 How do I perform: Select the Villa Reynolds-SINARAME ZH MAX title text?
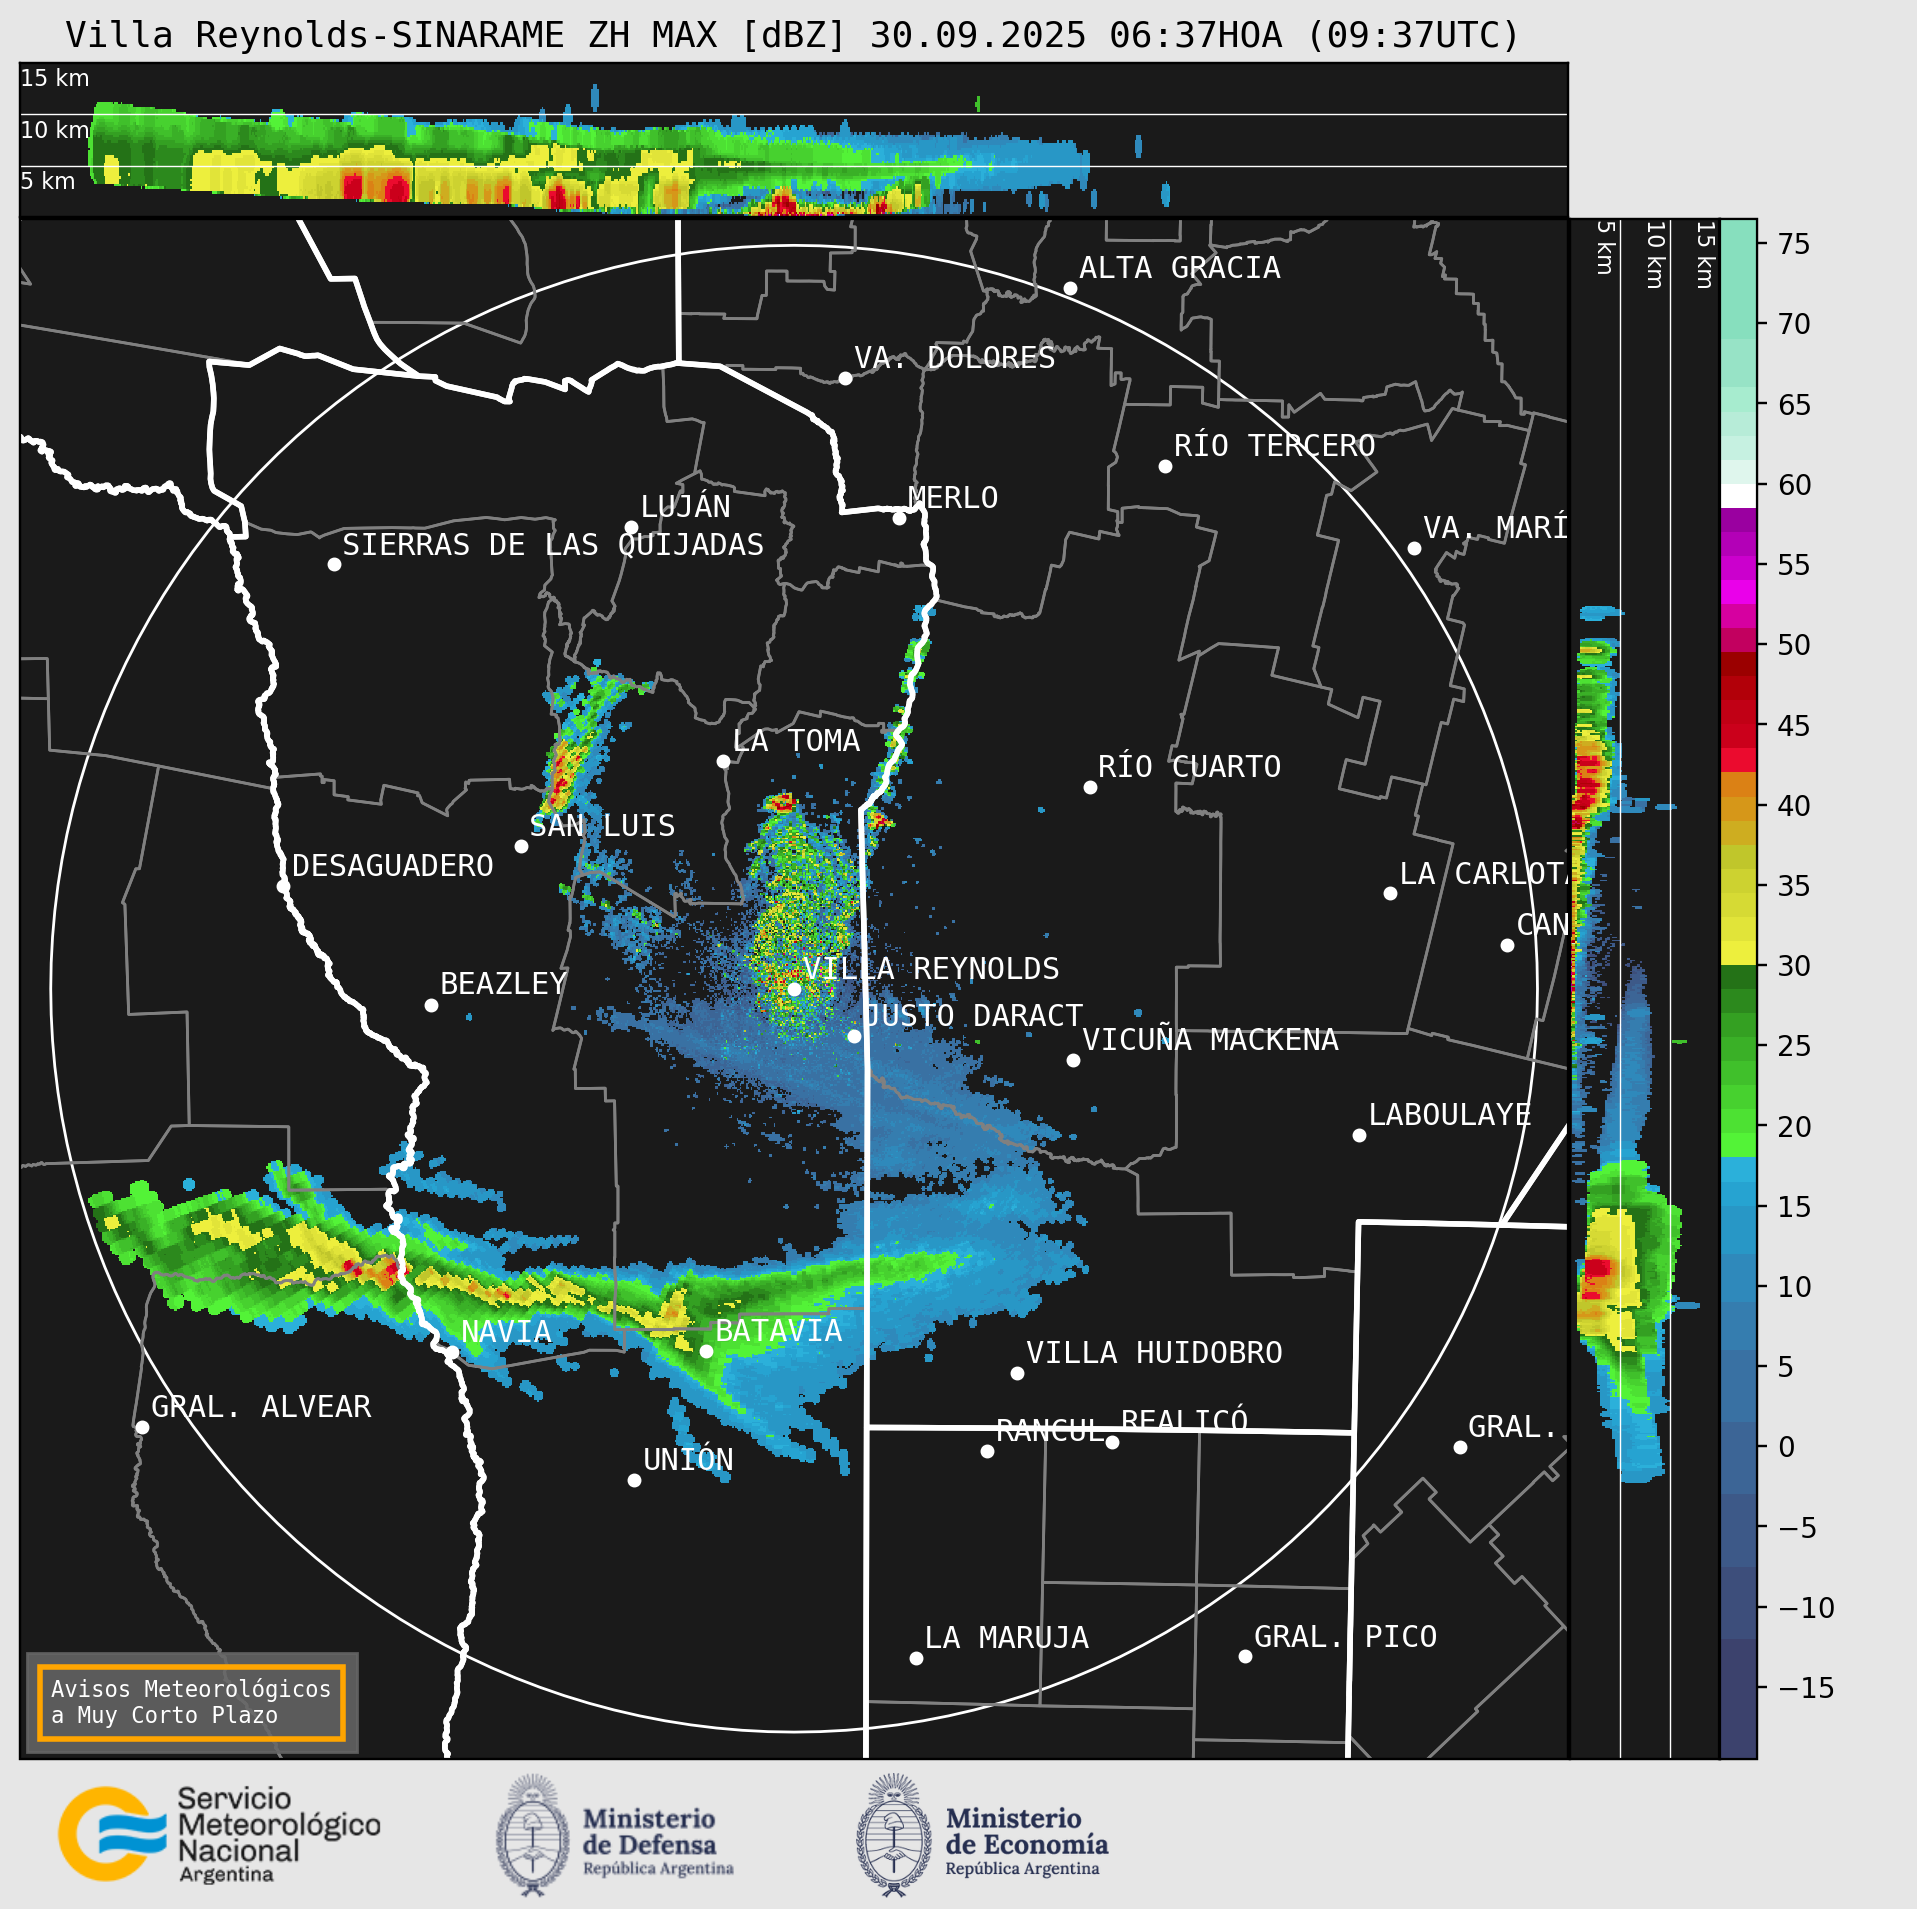coord(792,35)
